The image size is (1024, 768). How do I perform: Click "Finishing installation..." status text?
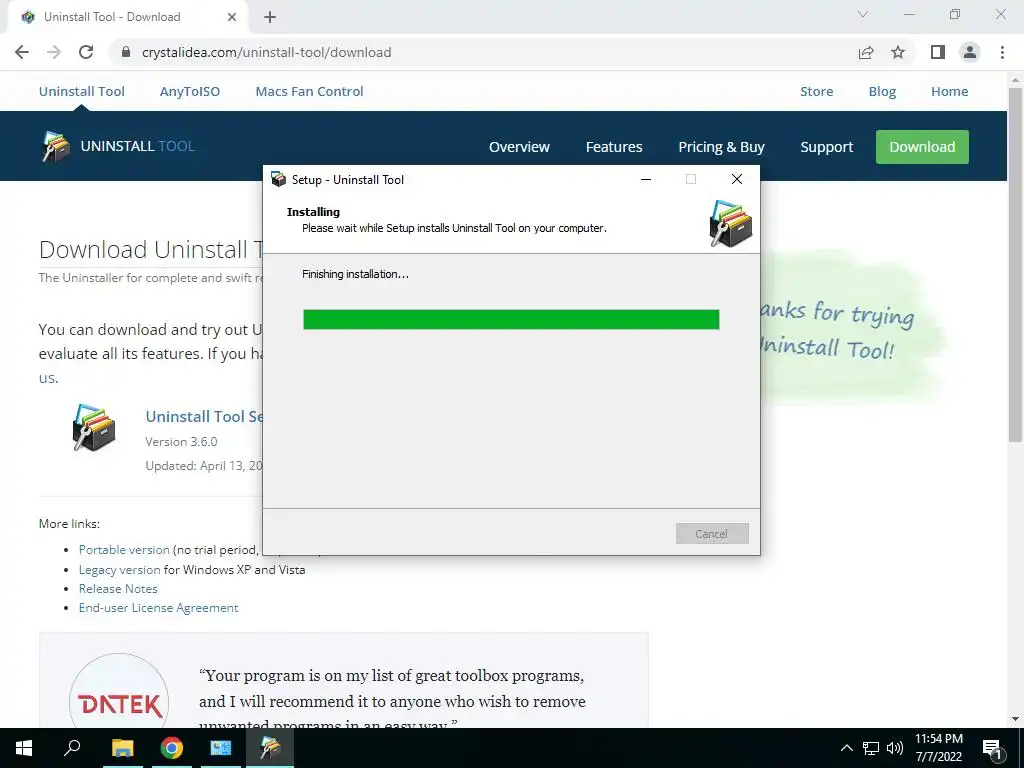355,274
